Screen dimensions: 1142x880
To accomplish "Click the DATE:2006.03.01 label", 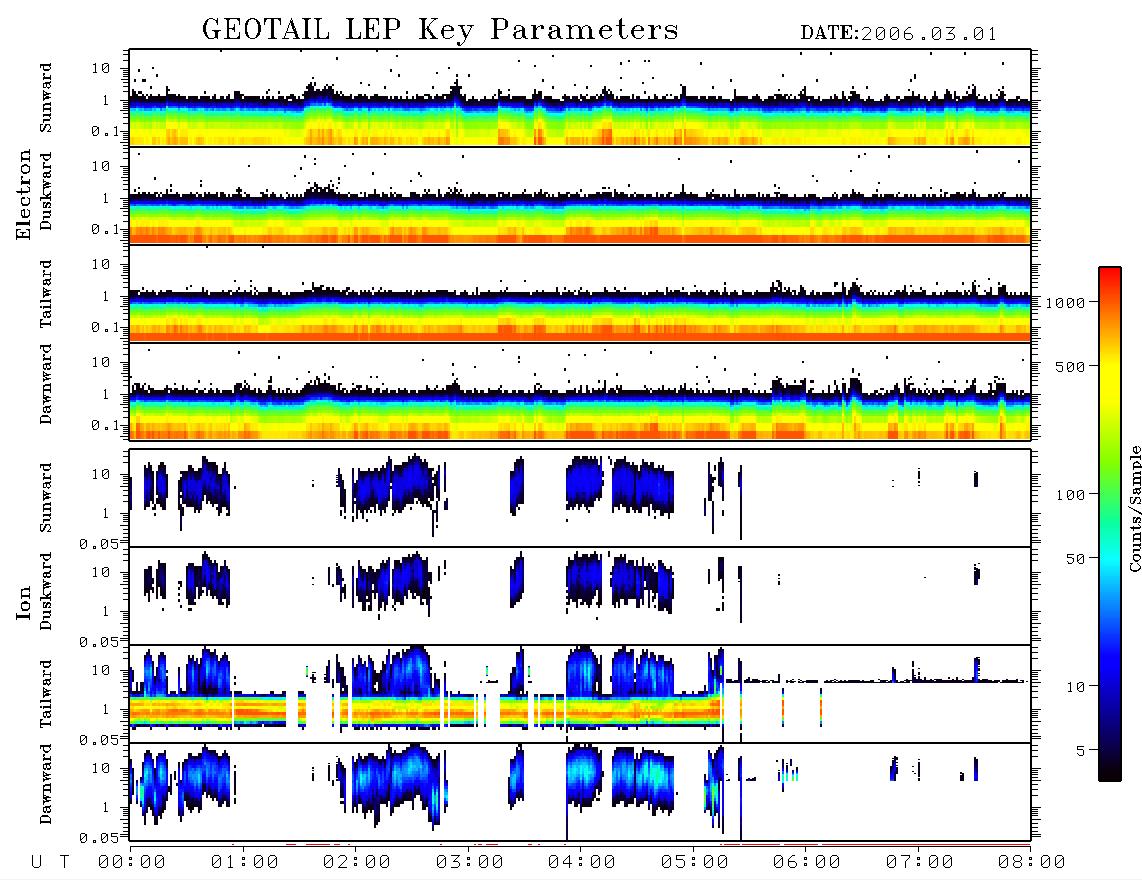I will (x=899, y=34).
